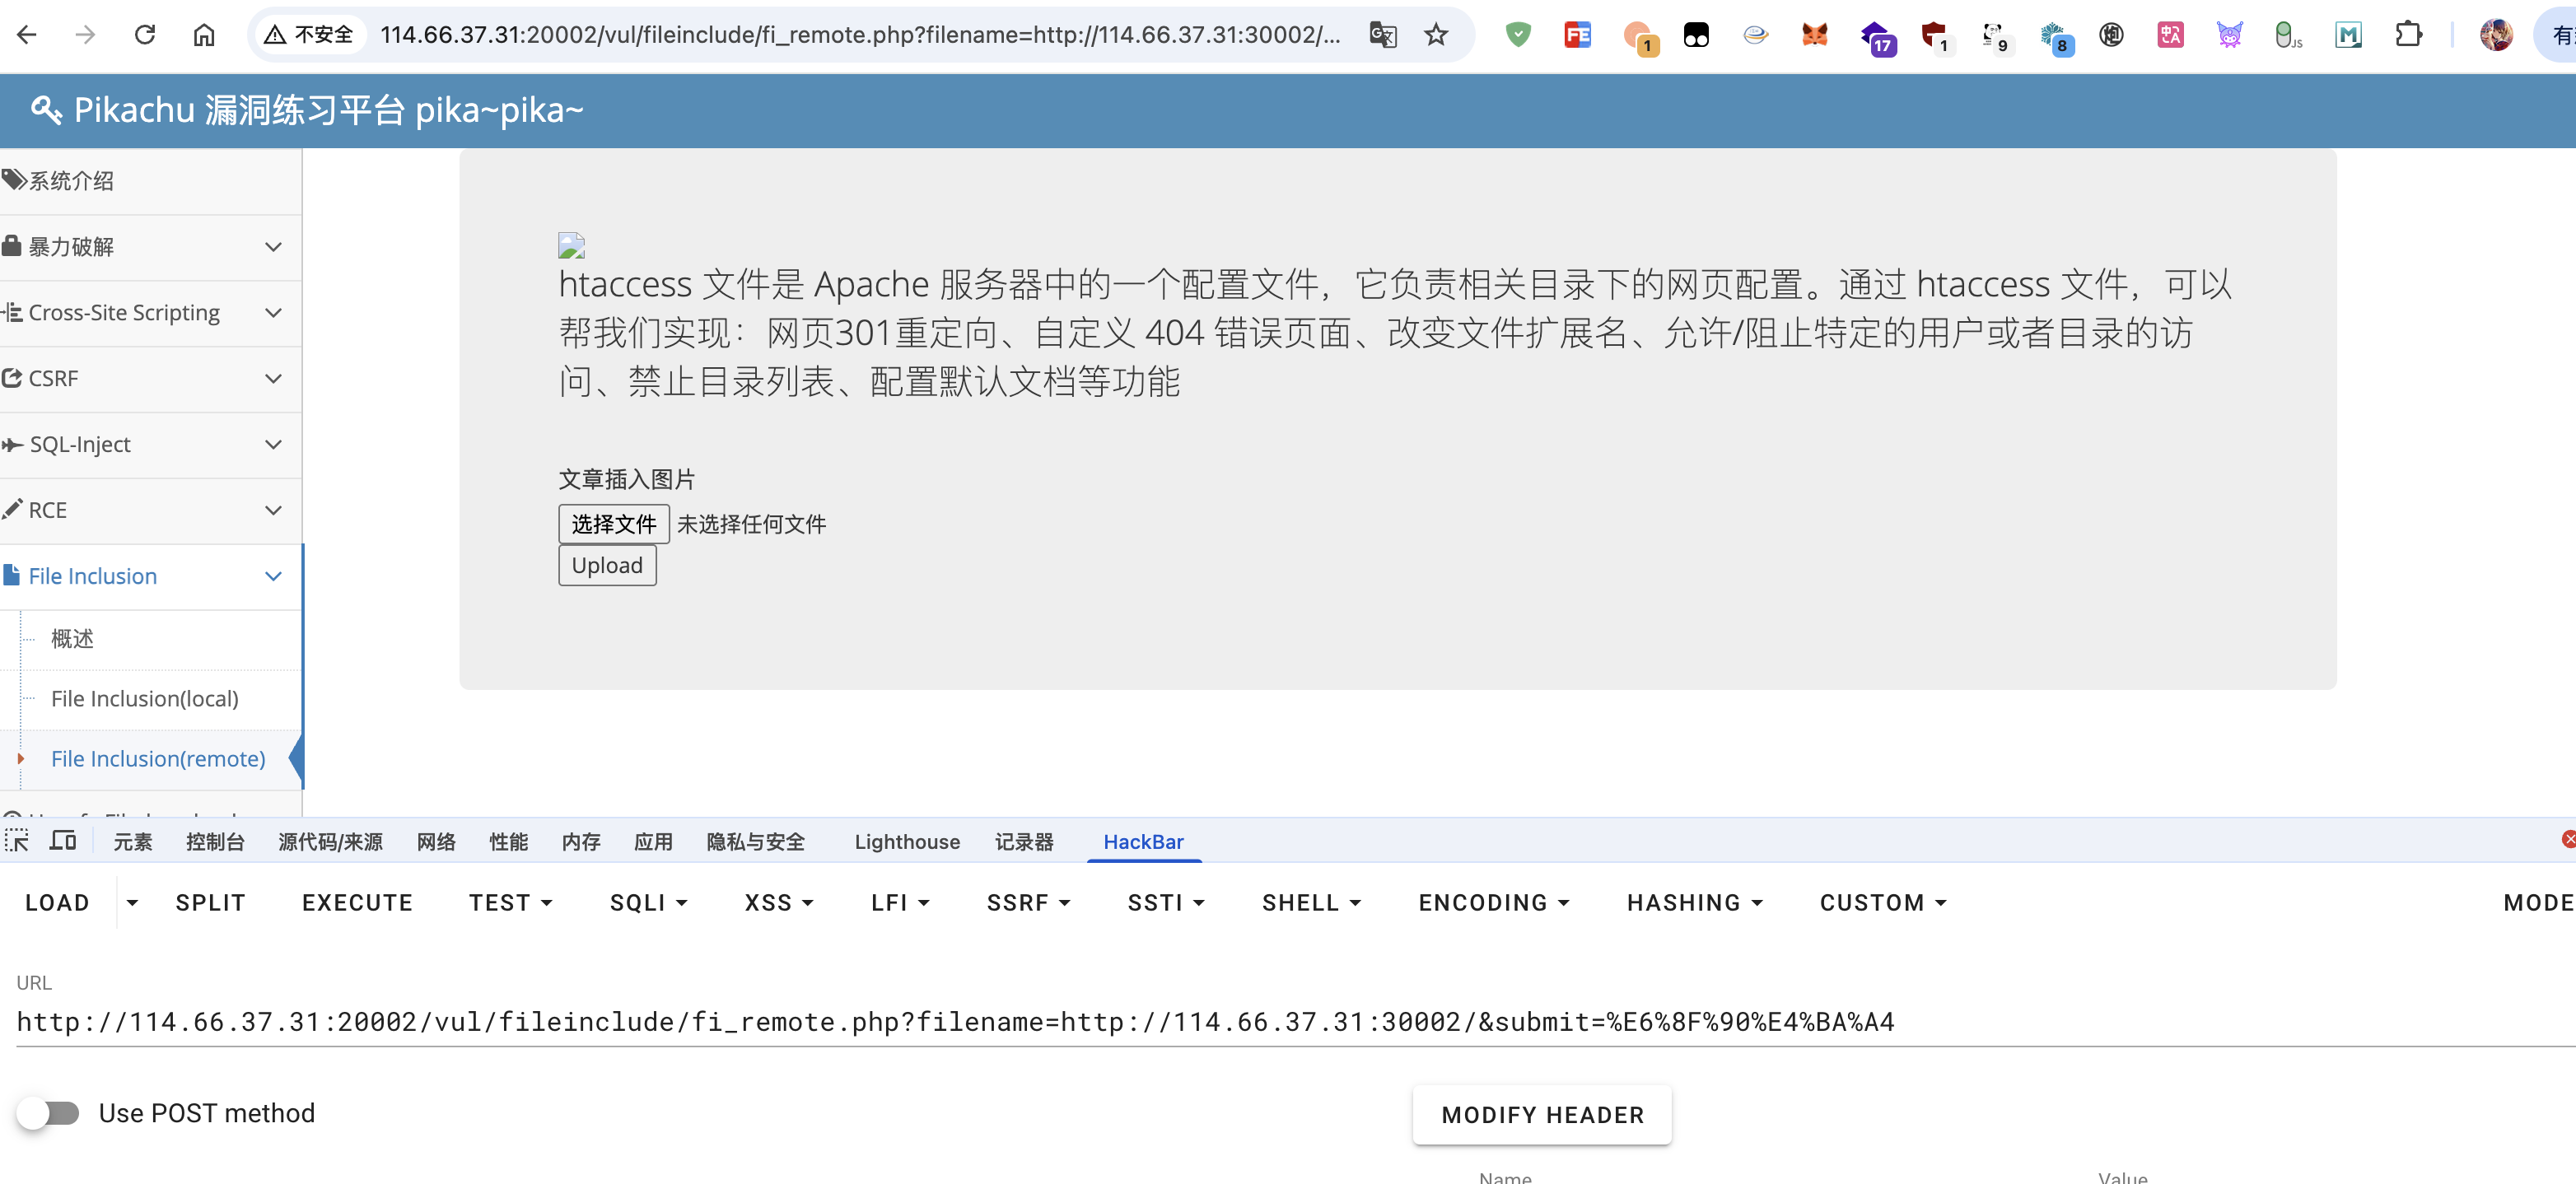Open the LFI dropdown menu
The height and width of the screenshot is (1184, 2576).
point(899,902)
